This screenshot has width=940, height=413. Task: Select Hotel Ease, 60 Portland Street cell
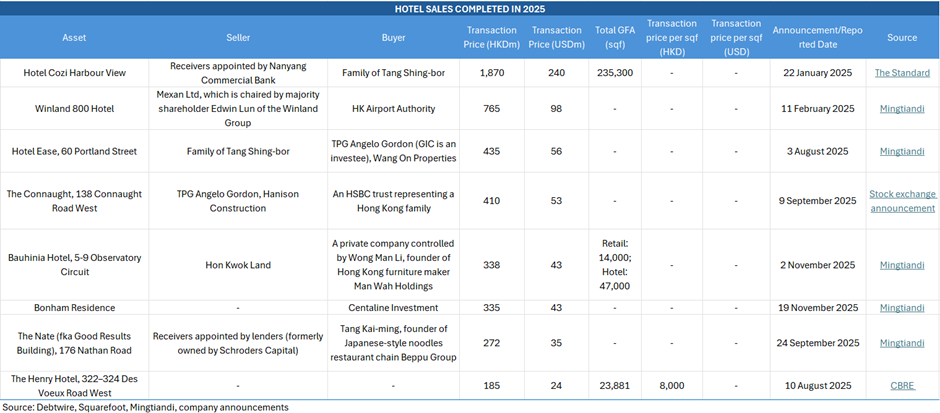click(x=74, y=151)
